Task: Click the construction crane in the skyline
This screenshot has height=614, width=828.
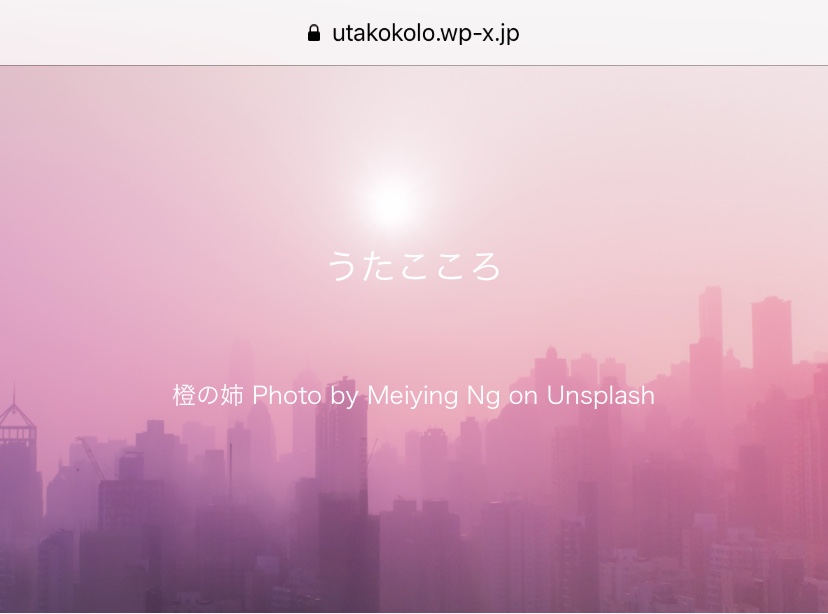Action: (91, 457)
